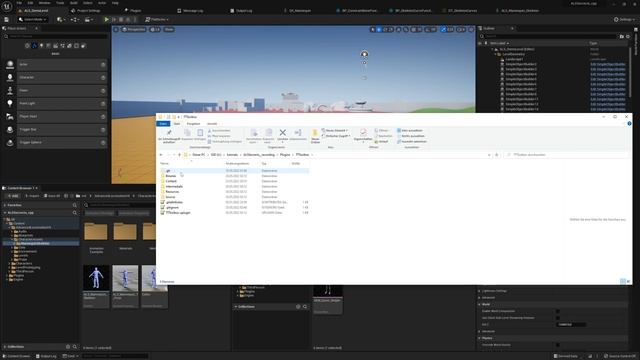Toggle the Outliner visibility eye column header
Screen dimensions: 640x360
point(480,43)
